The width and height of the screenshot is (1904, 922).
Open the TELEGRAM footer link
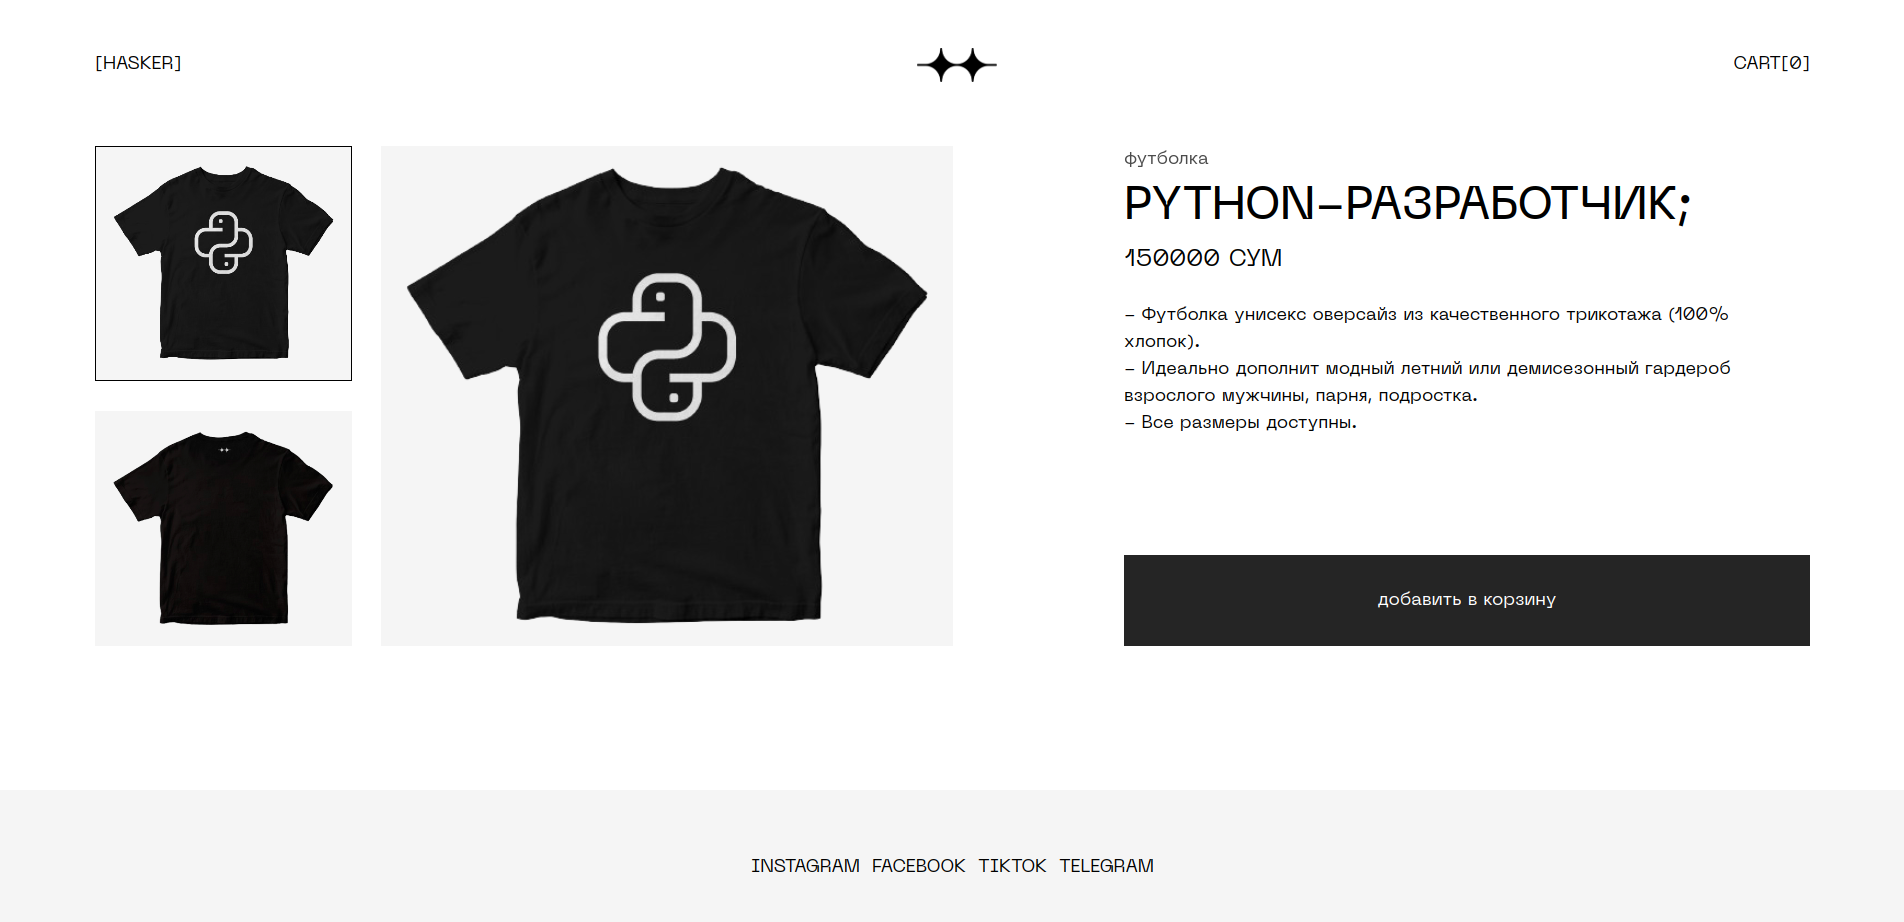(1106, 866)
